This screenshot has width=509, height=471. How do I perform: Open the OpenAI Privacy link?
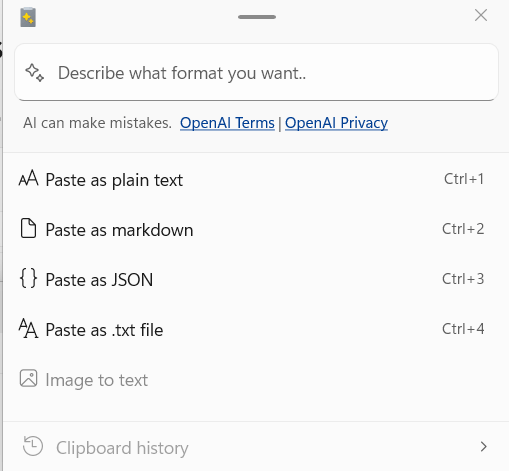point(336,123)
